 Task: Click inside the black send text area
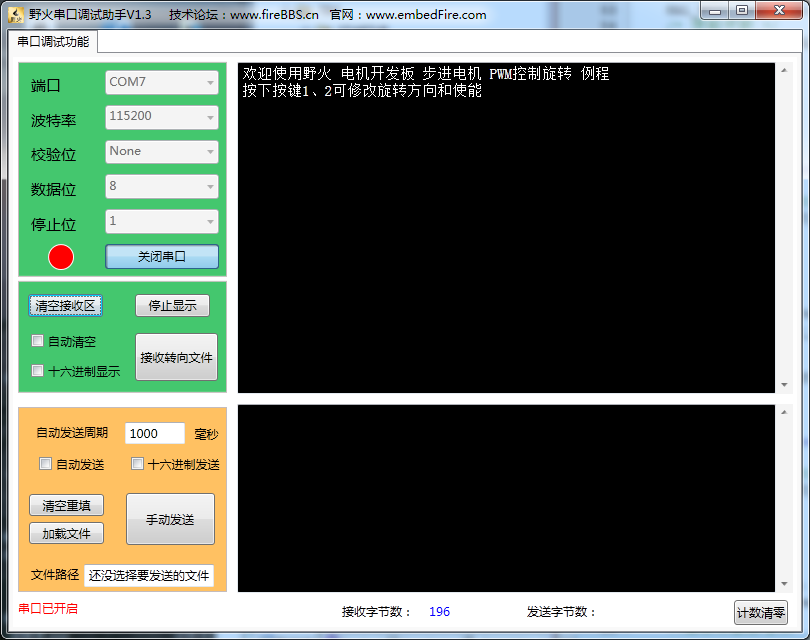[506, 498]
